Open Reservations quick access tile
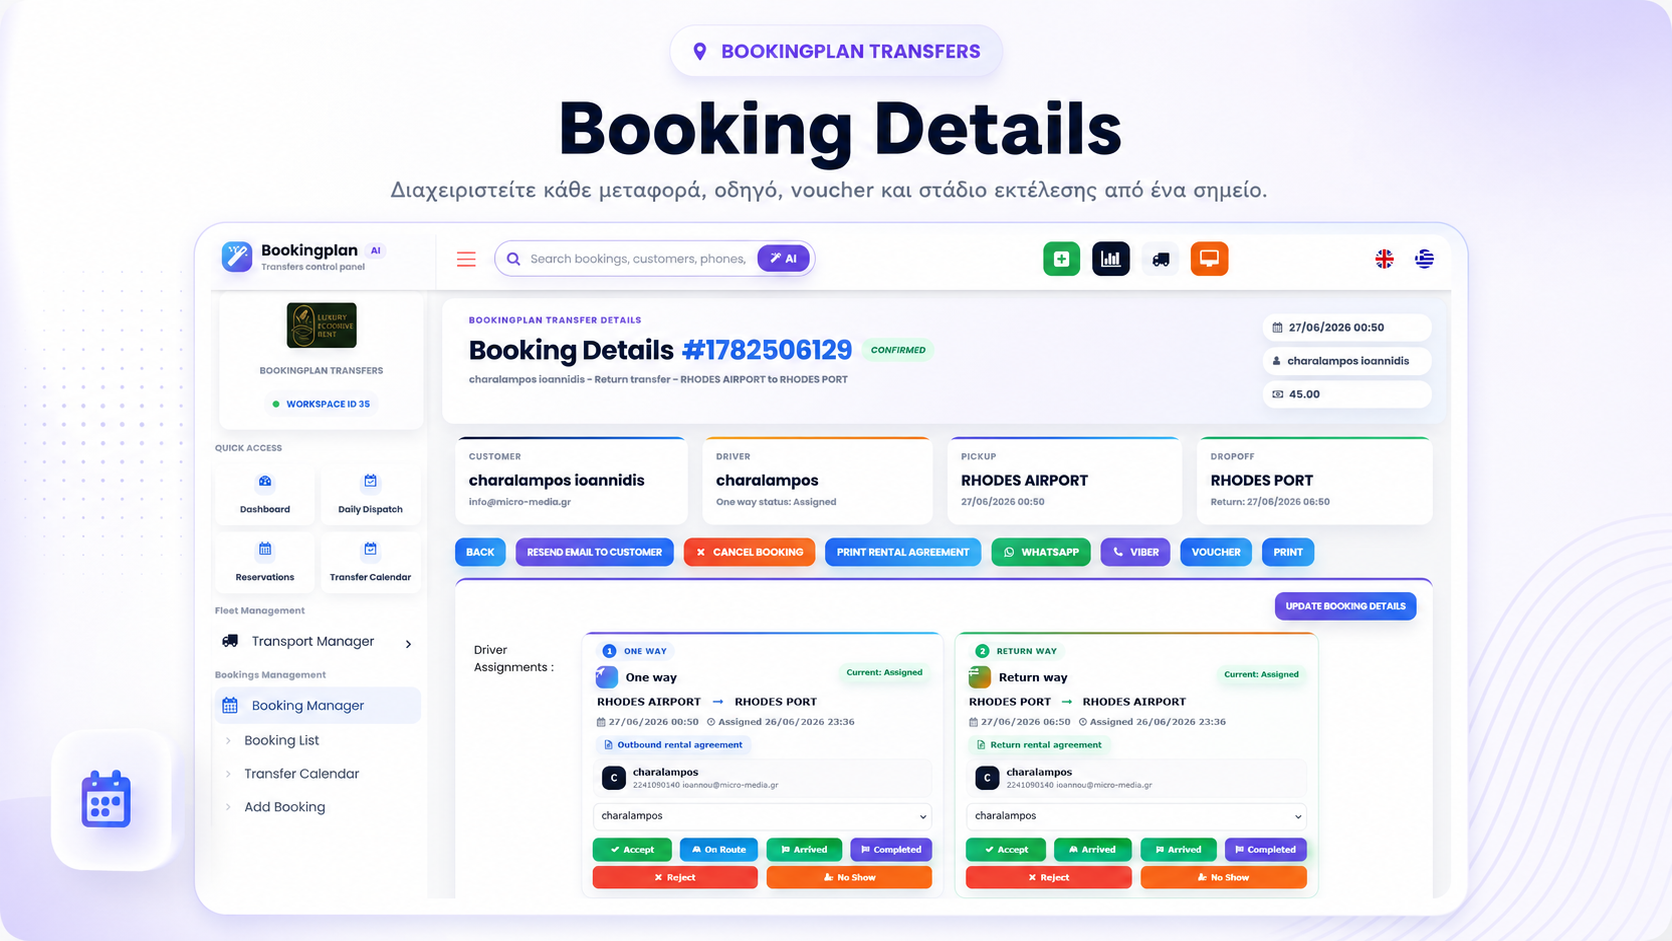The height and width of the screenshot is (941, 1672). click(265, 562)
